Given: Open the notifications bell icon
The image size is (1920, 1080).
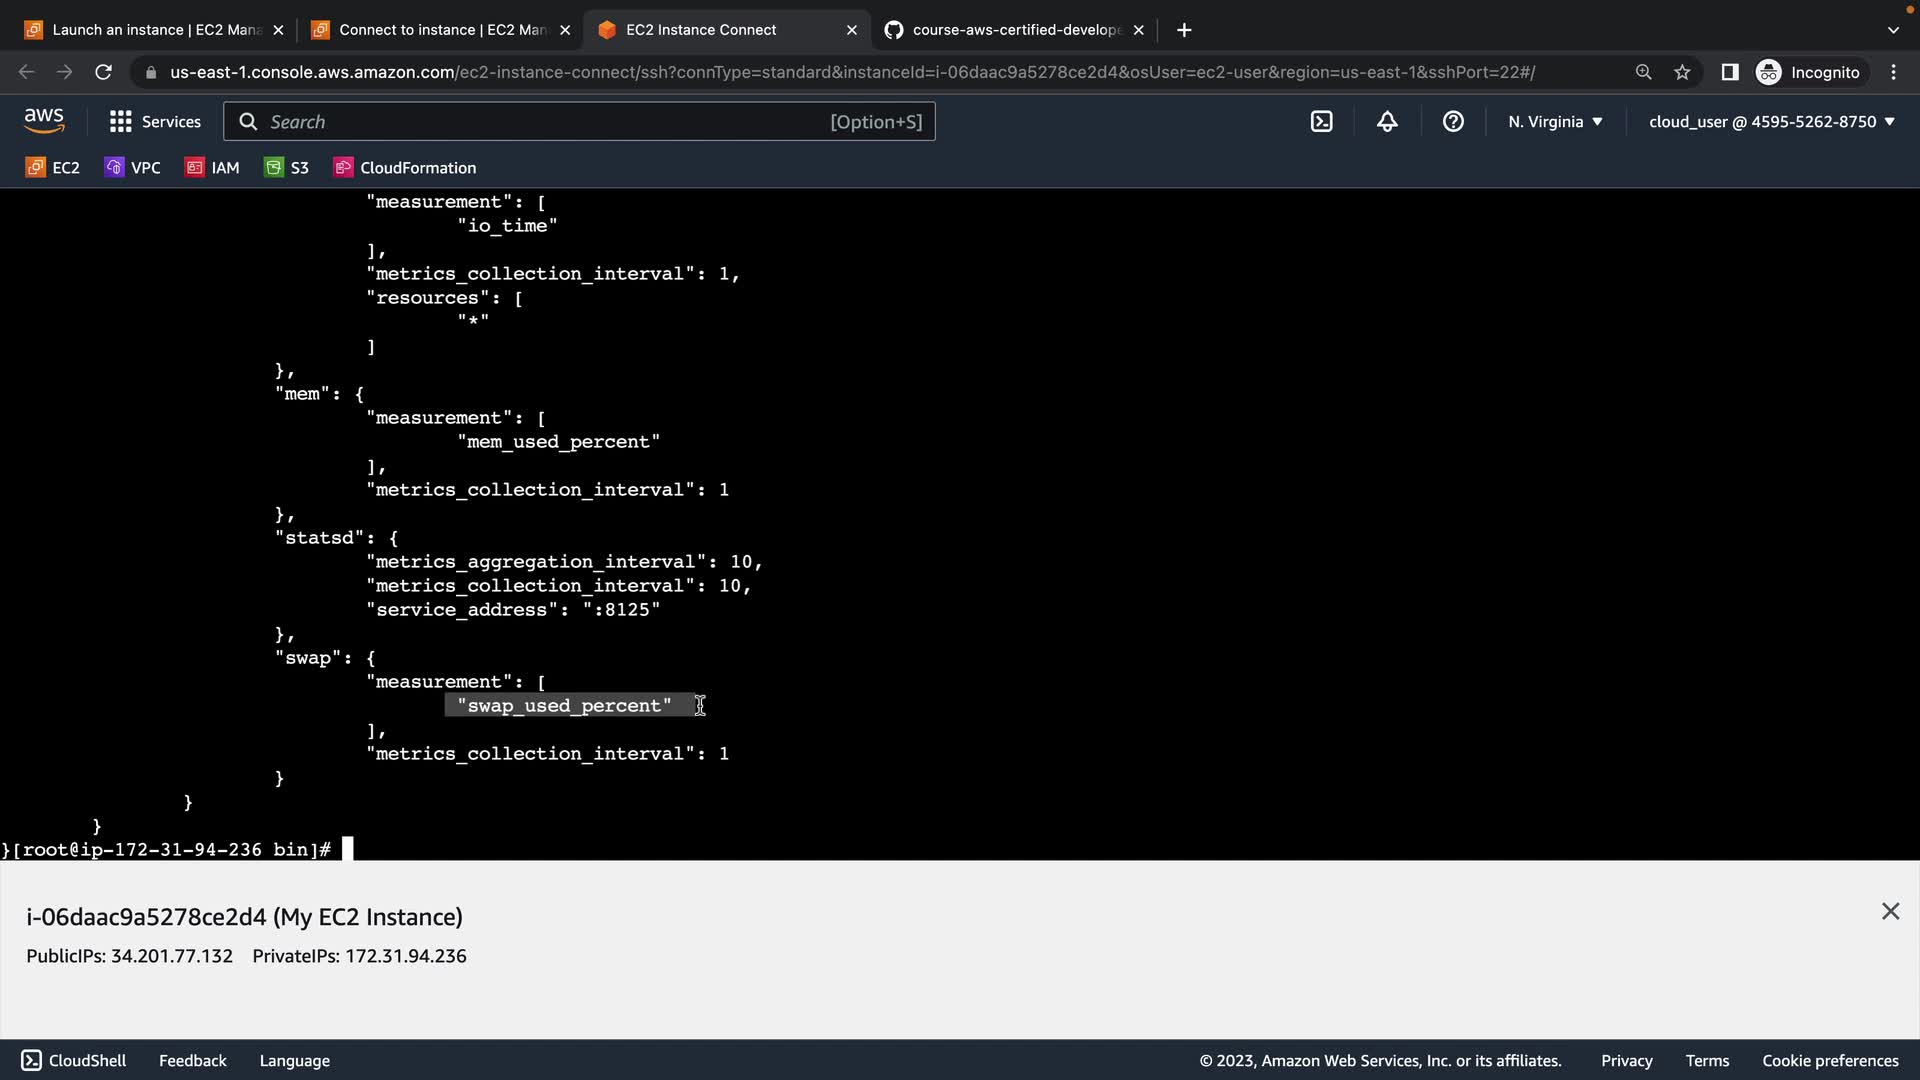Looking at the screenshot, I should click(x=1387, y=122).
